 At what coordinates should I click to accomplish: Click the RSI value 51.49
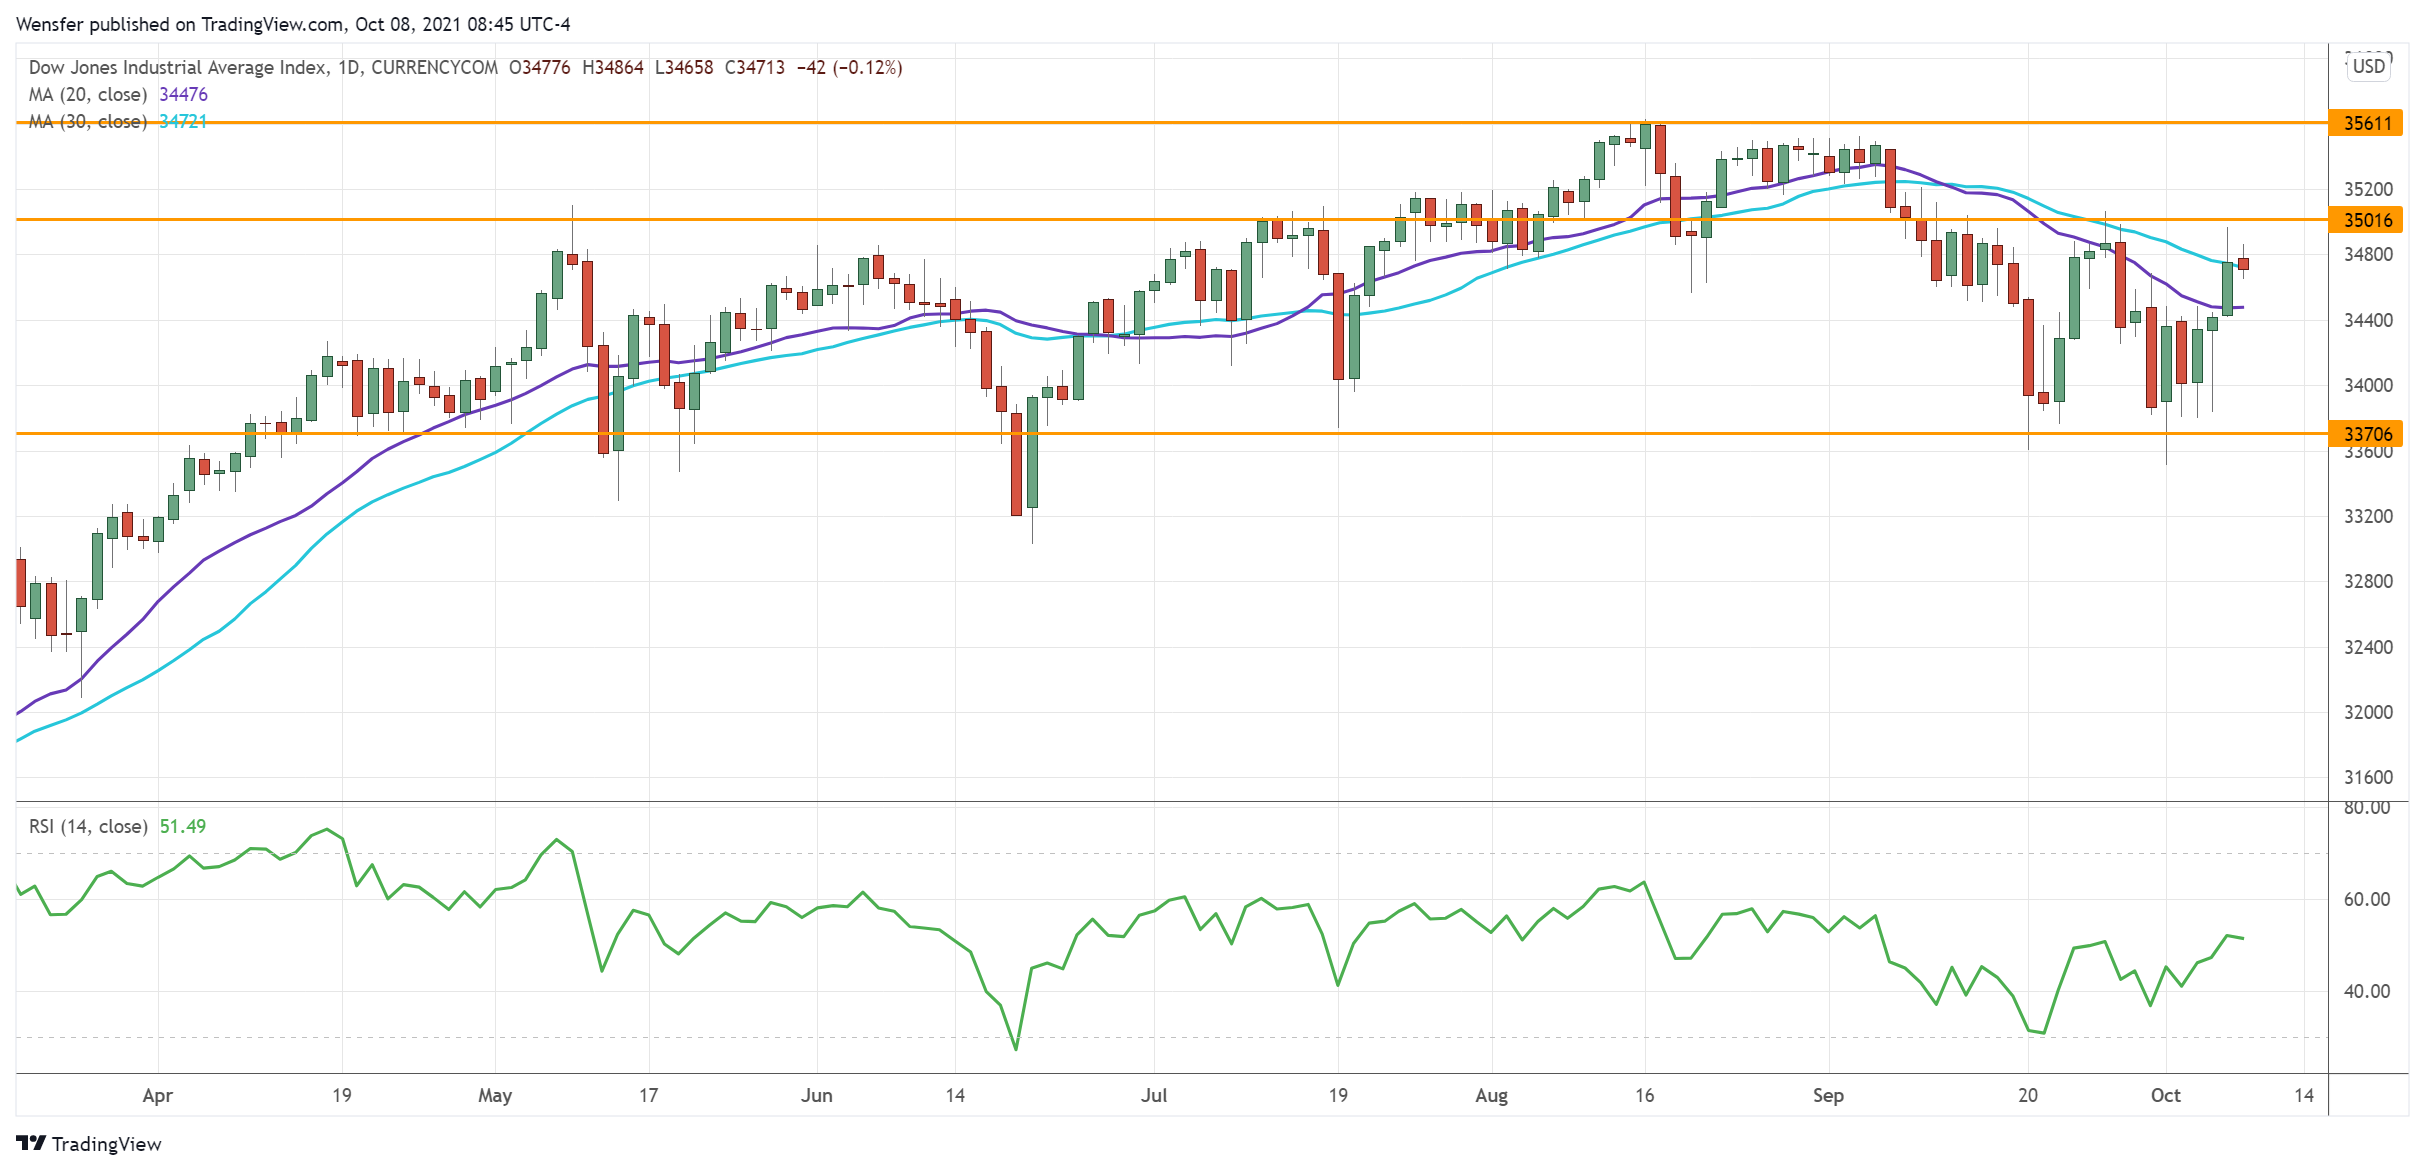coord(183,827)
